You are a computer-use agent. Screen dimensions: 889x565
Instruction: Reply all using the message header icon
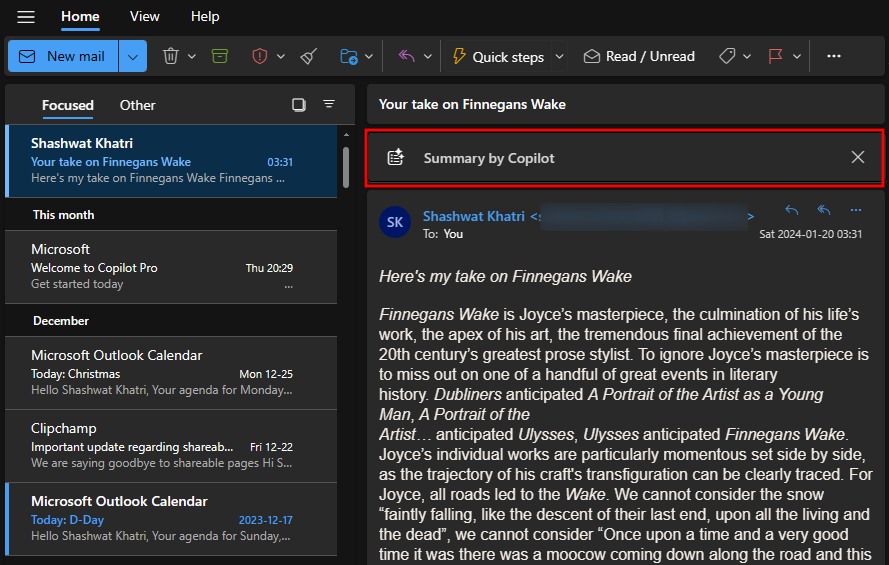tap(824, 210)
